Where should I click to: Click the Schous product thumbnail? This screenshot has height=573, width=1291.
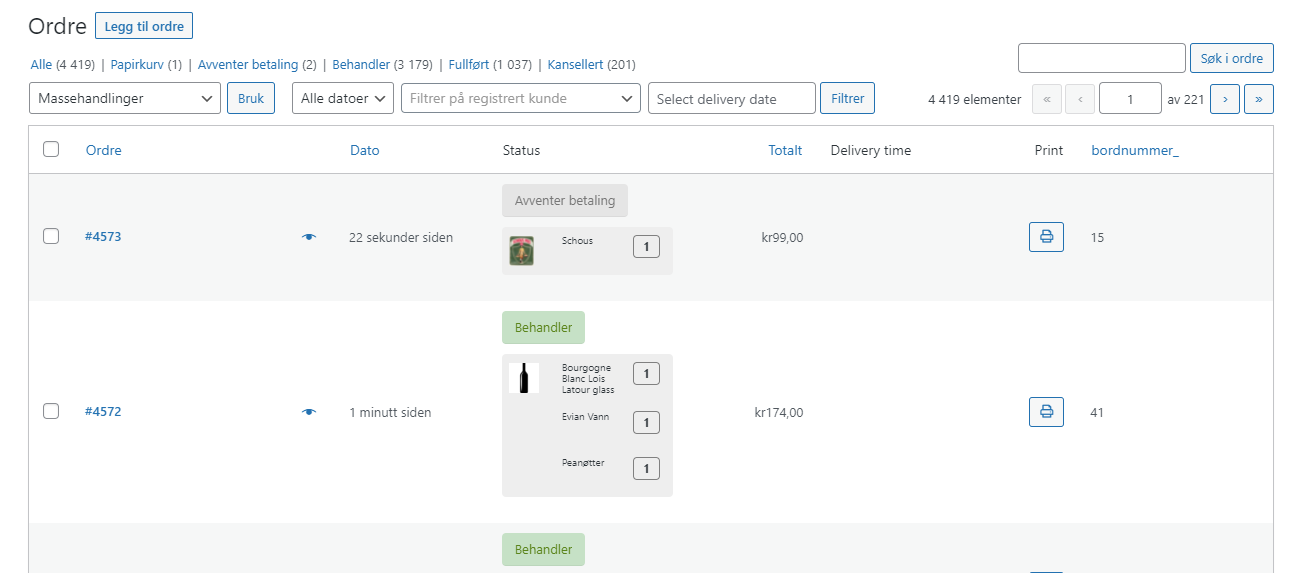[x=521, y=250]
